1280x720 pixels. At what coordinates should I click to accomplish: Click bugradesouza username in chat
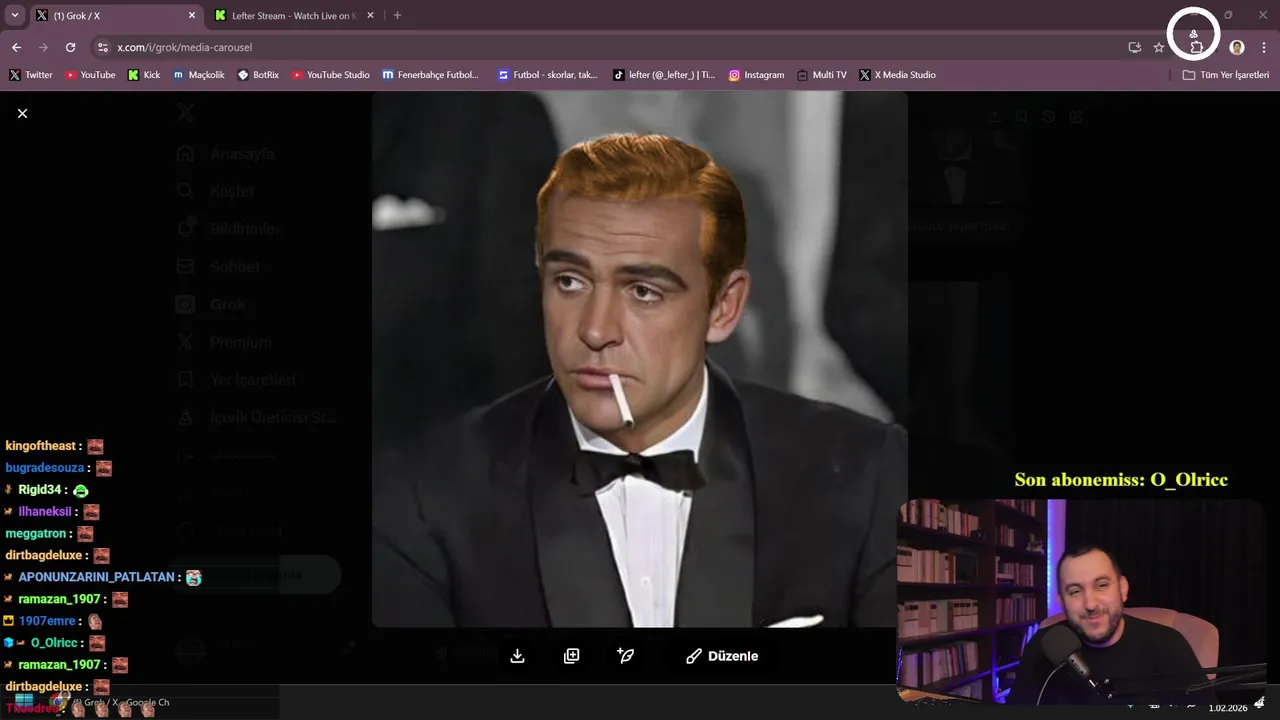click(45, 468)
